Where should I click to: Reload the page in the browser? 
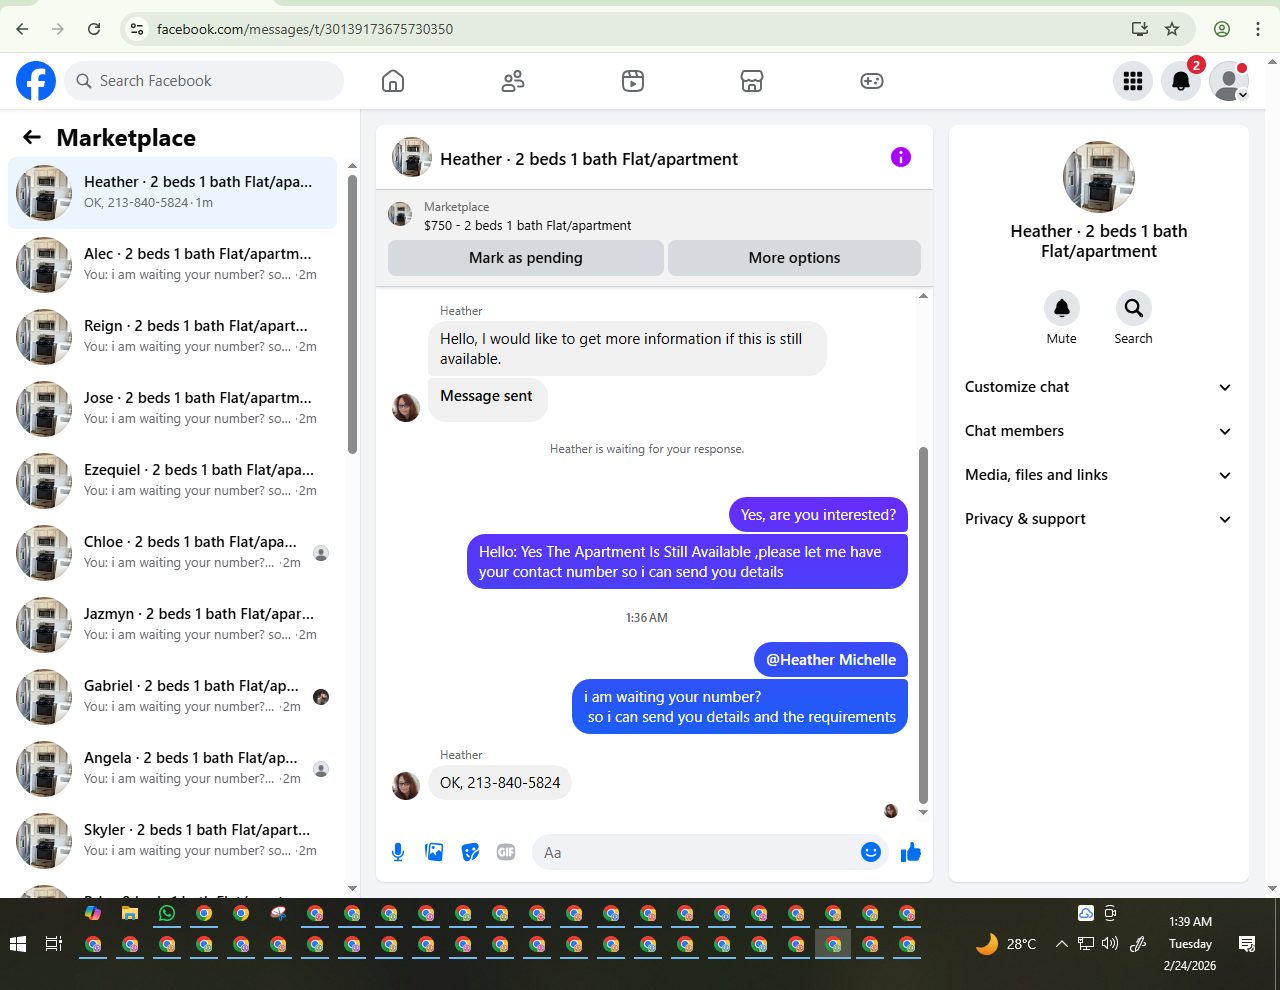click(x=94, y=29)
